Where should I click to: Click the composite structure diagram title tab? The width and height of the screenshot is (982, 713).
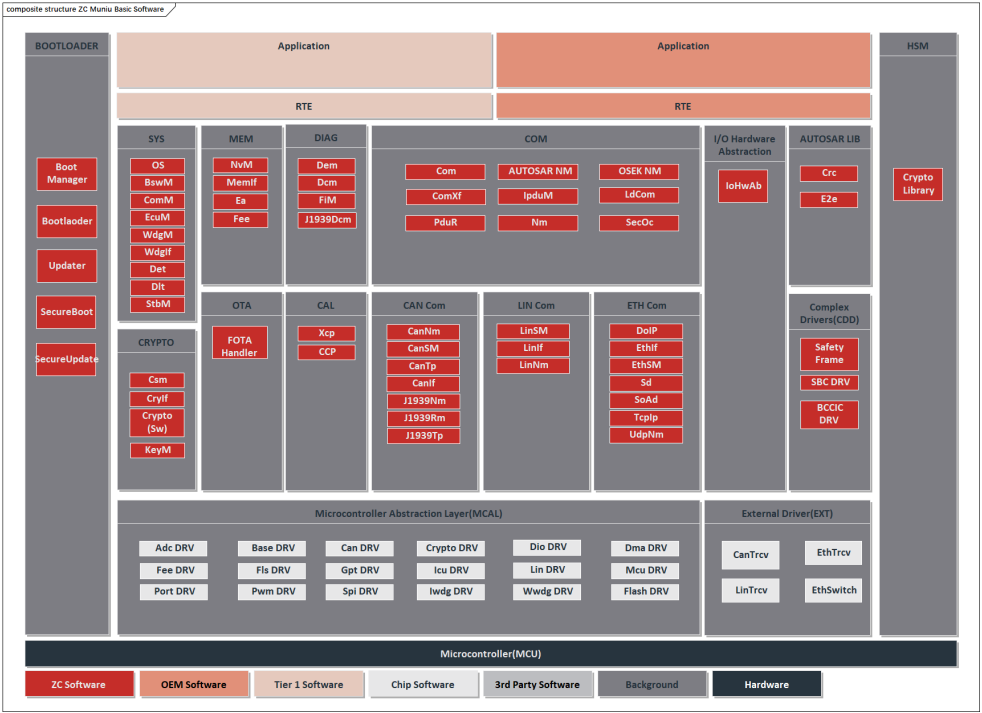(85, 8)
